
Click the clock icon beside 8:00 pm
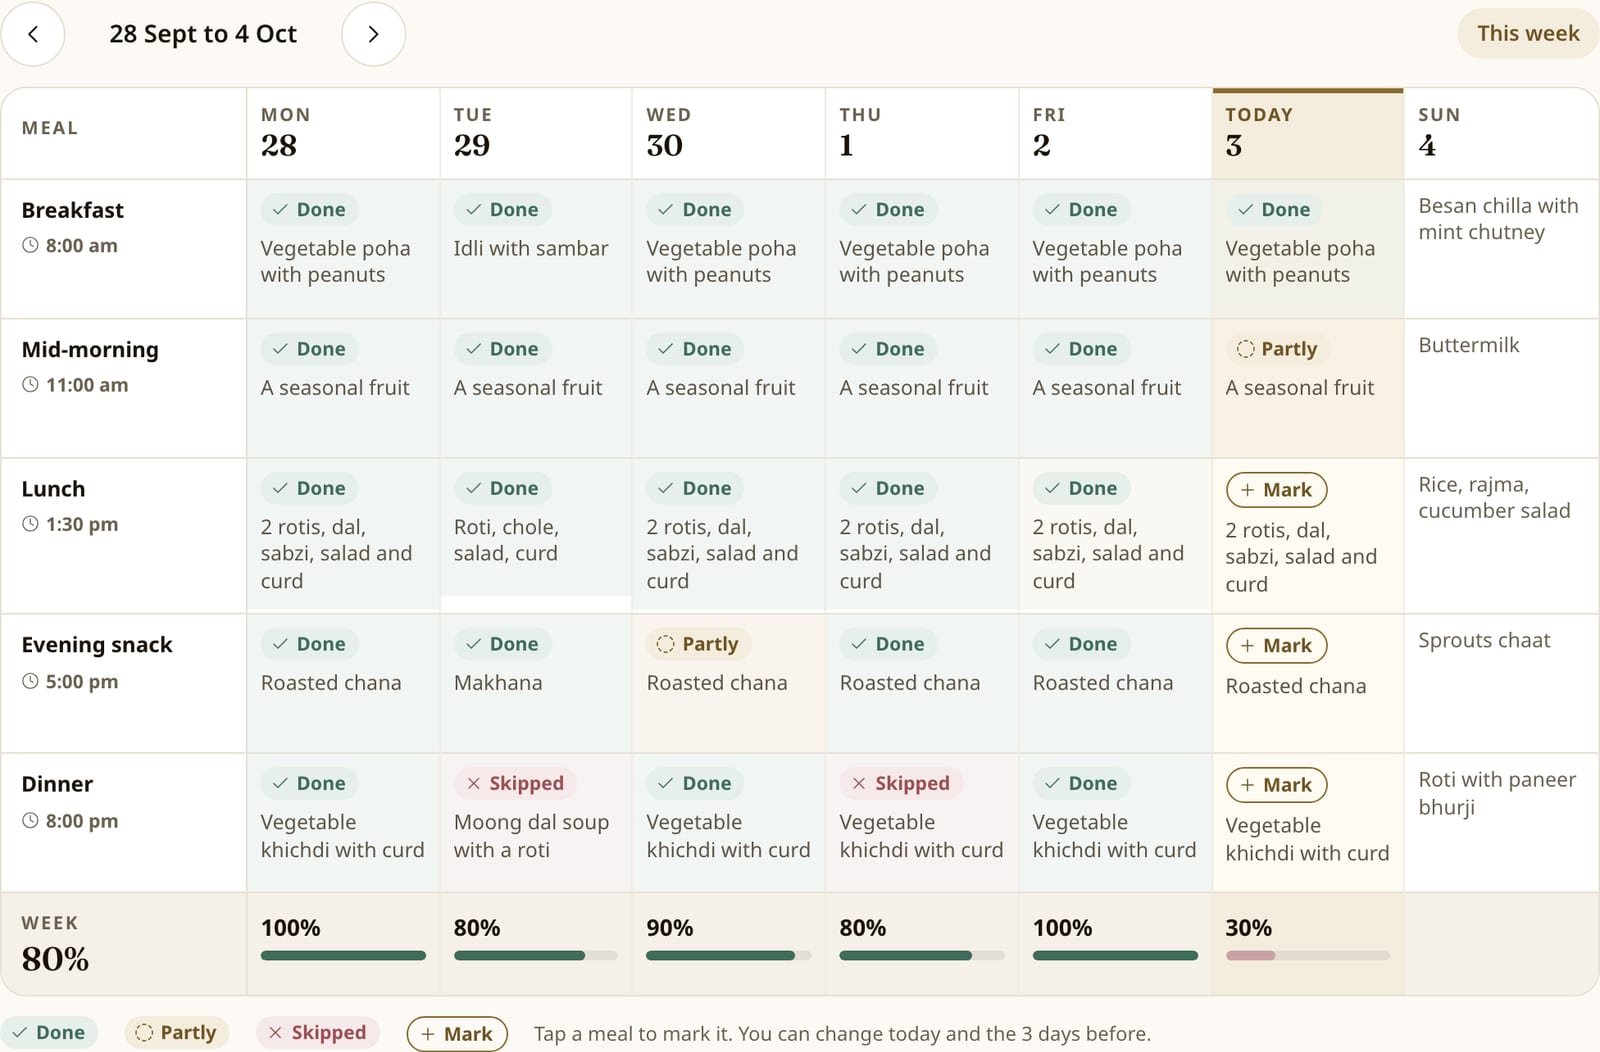(x=31, y=820)
